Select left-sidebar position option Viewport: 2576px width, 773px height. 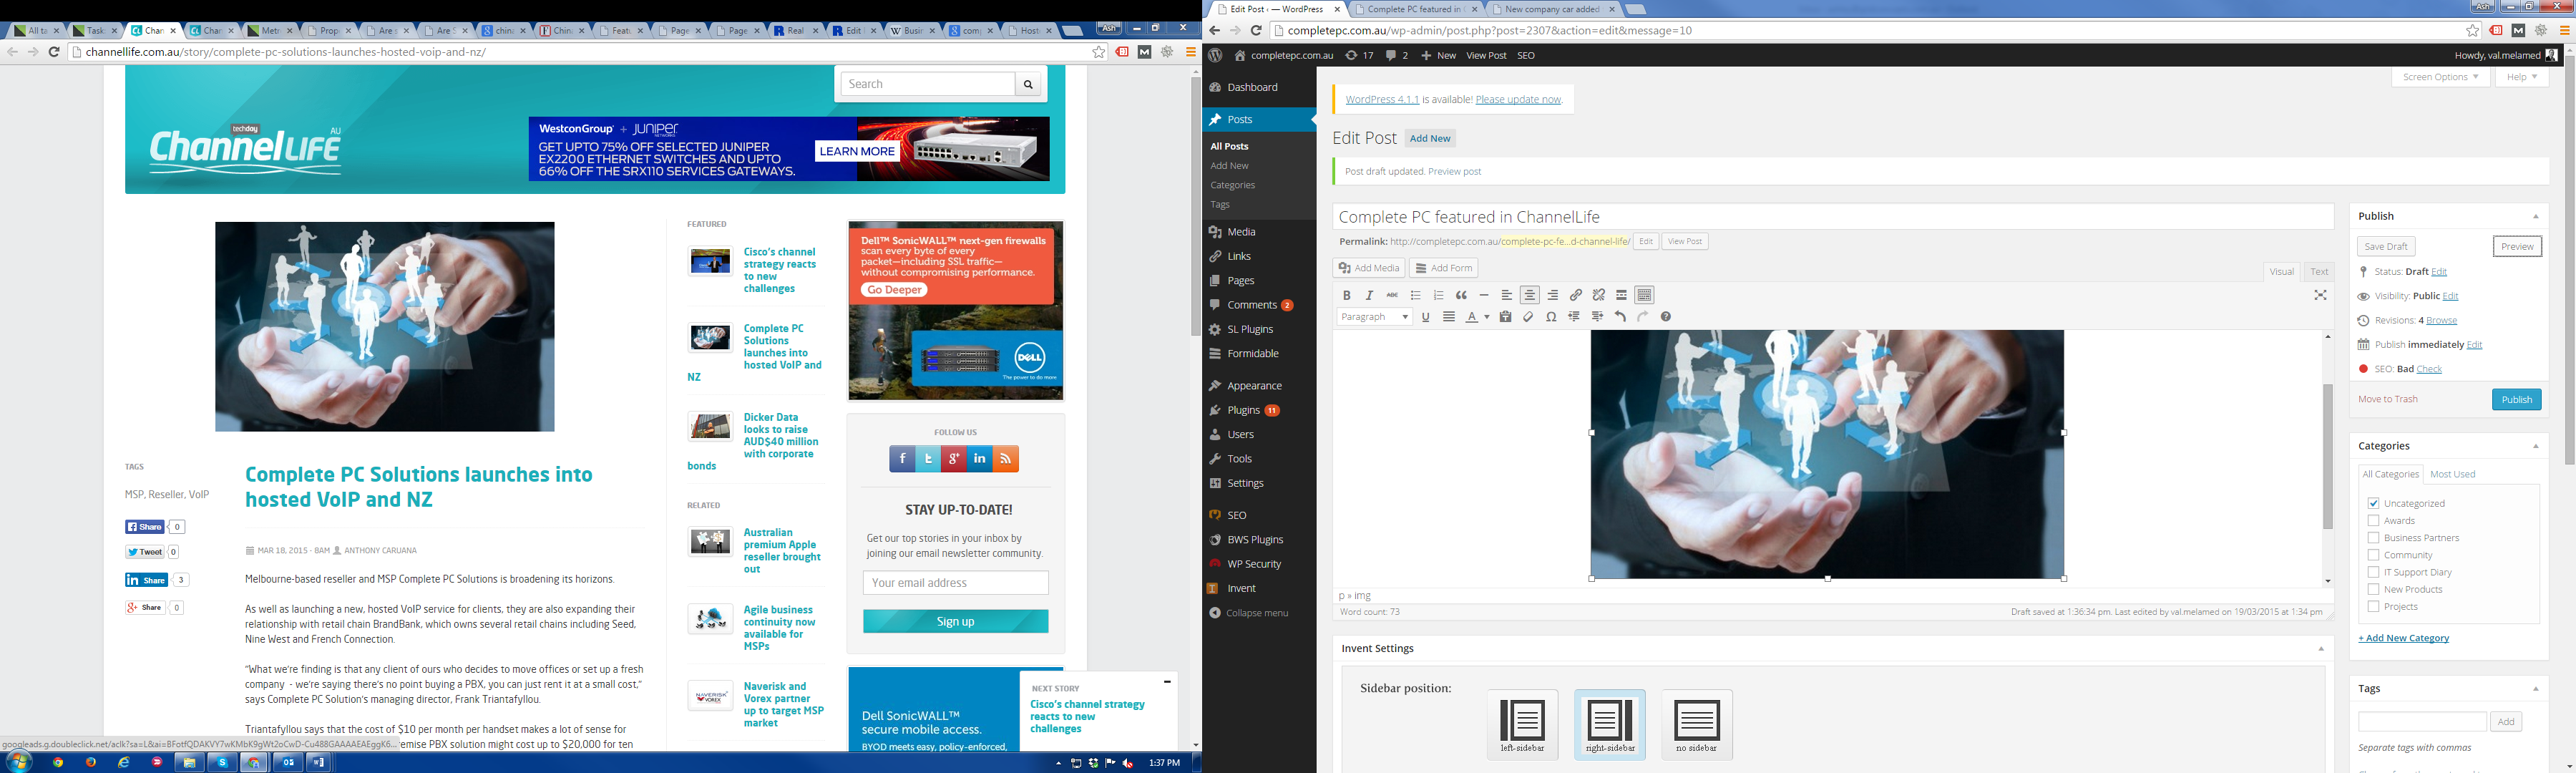point(1522,724)
